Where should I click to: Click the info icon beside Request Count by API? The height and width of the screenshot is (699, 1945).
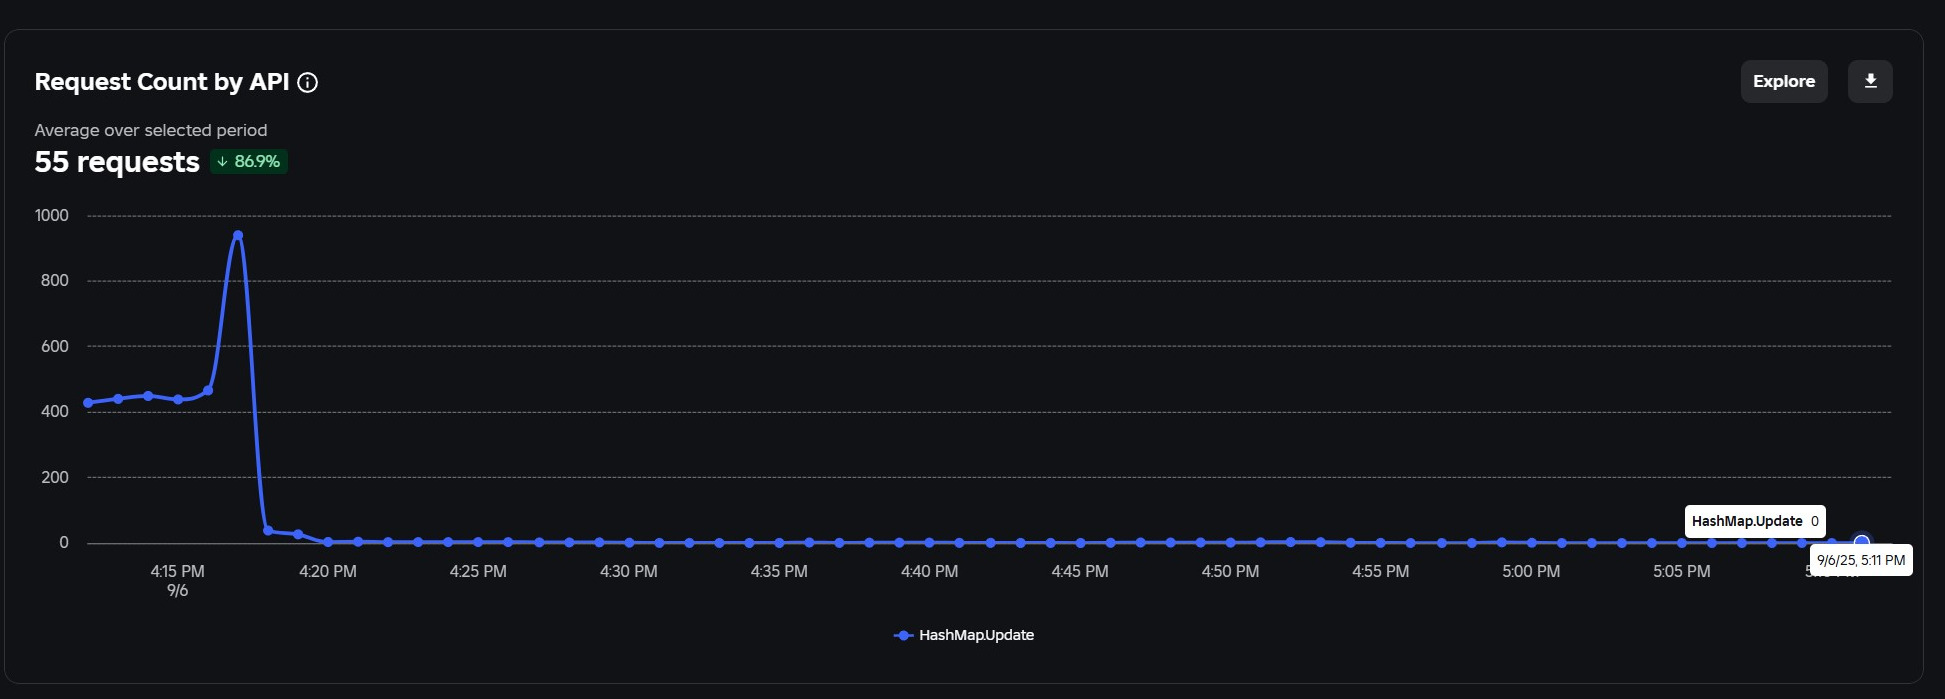pyautogui.click(x=308, y=82)
